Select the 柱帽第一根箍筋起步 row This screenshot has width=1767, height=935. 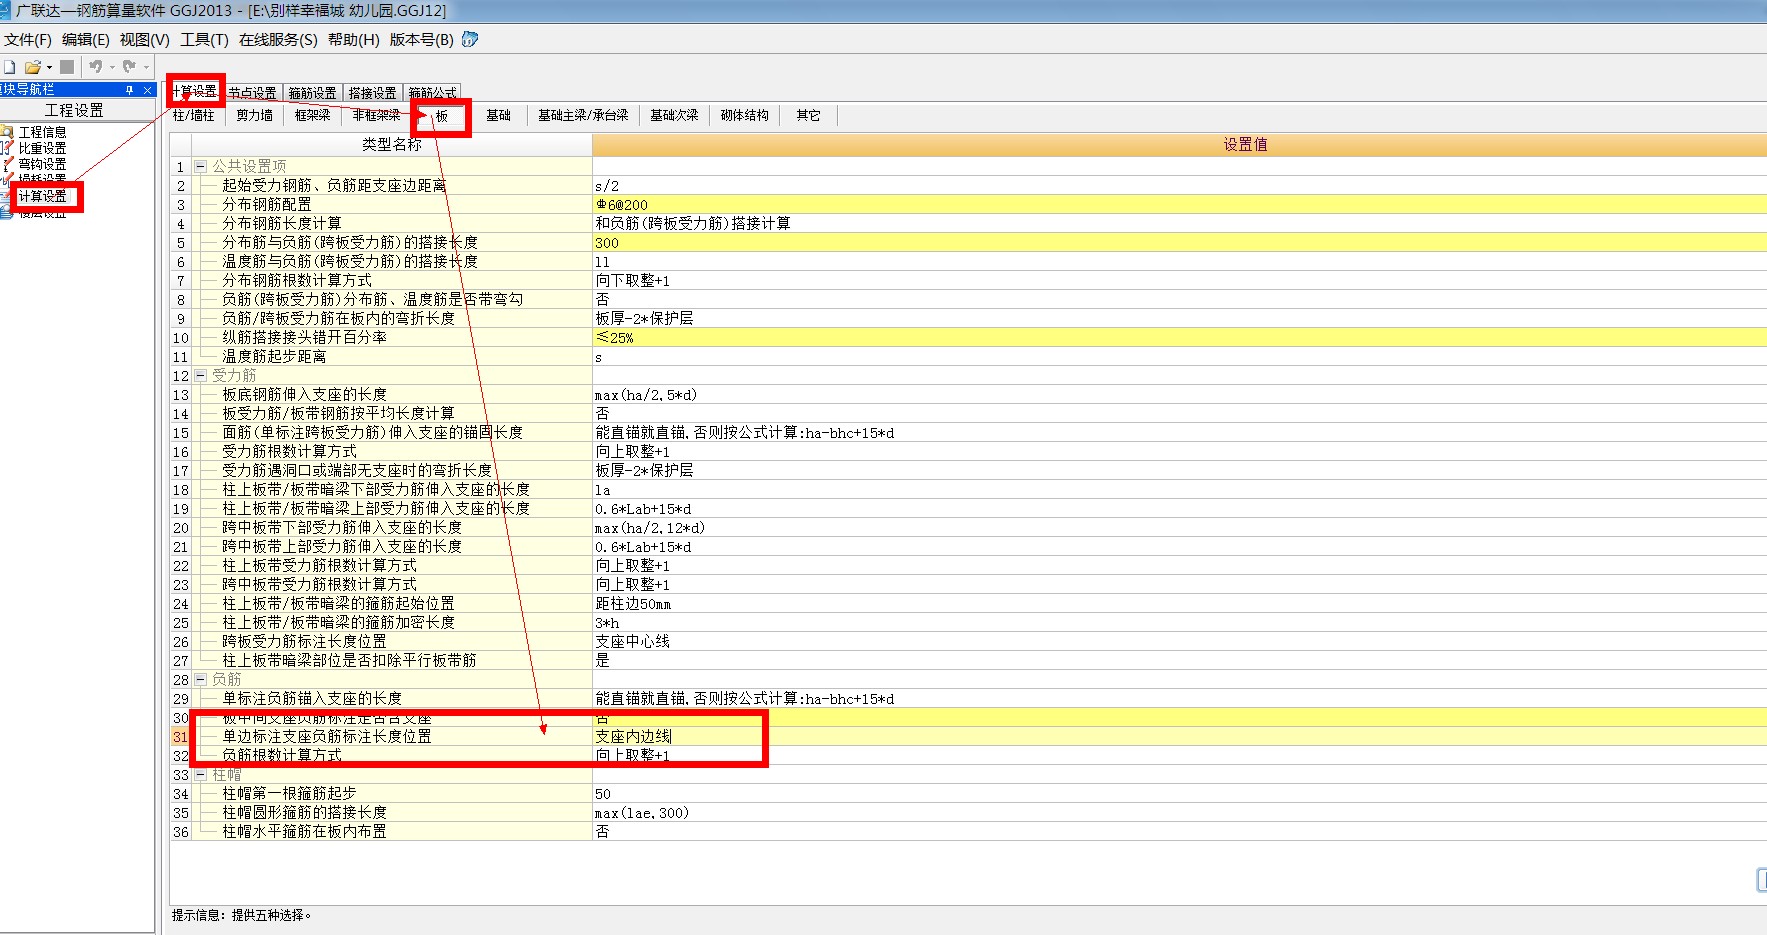(x=289, y=794)
